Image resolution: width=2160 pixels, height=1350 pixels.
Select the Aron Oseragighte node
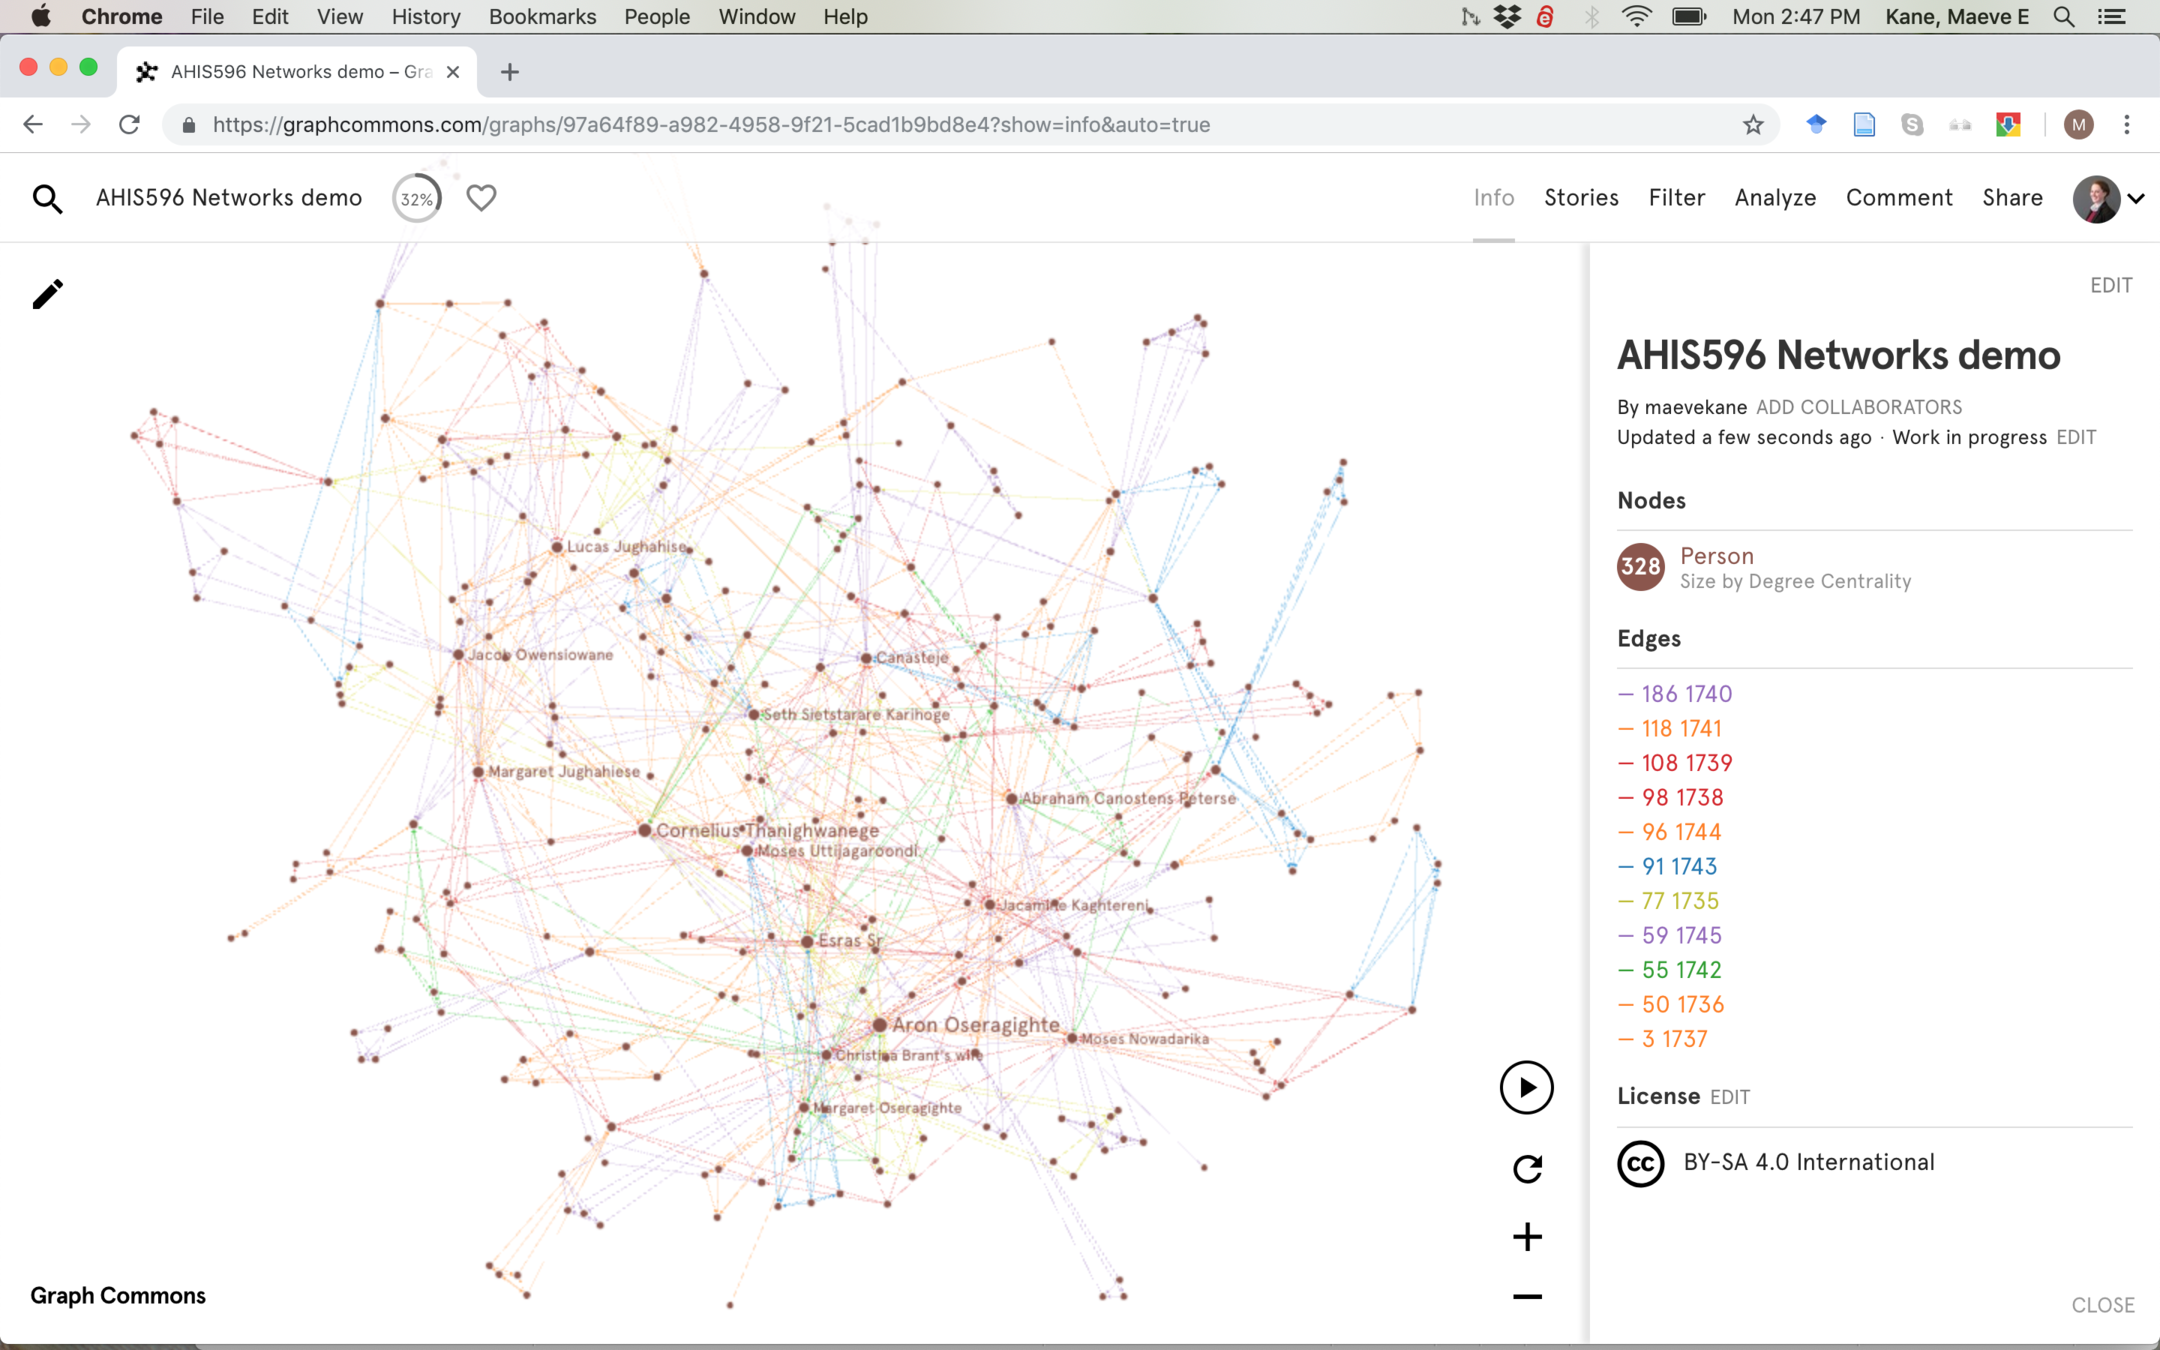coord(879,1025)
